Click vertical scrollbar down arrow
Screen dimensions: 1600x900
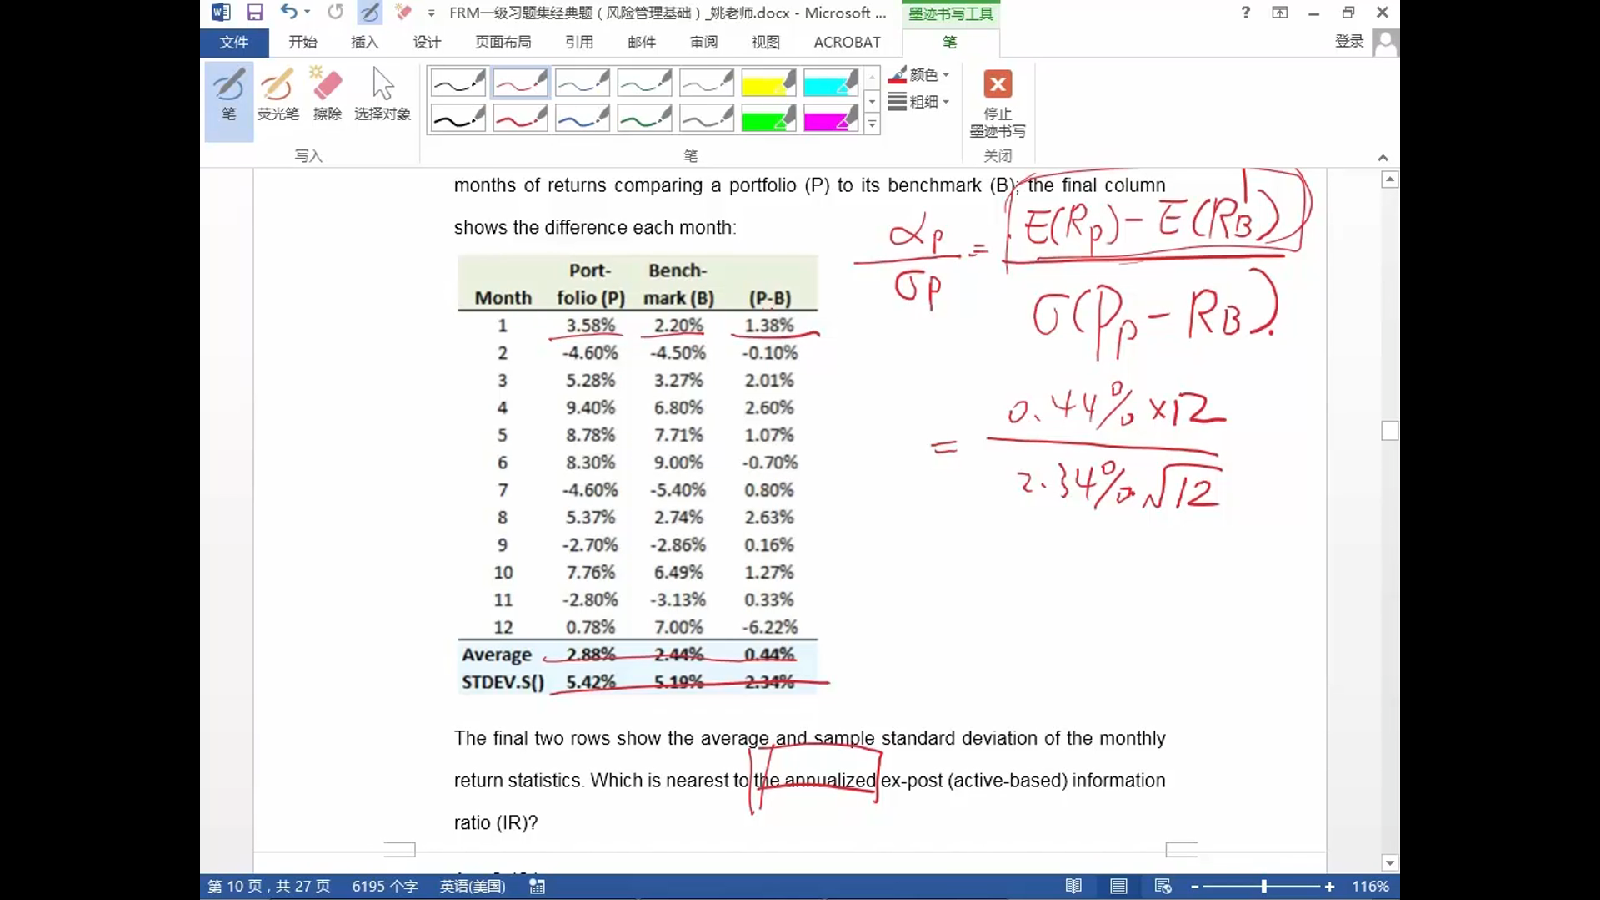point(1389,862)
